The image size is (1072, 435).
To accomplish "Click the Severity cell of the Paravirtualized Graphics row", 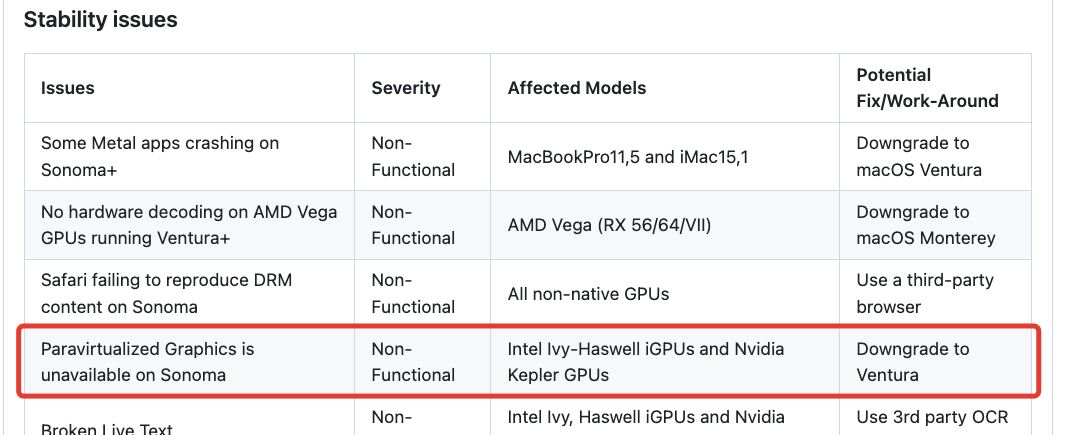I will point(413,362).
